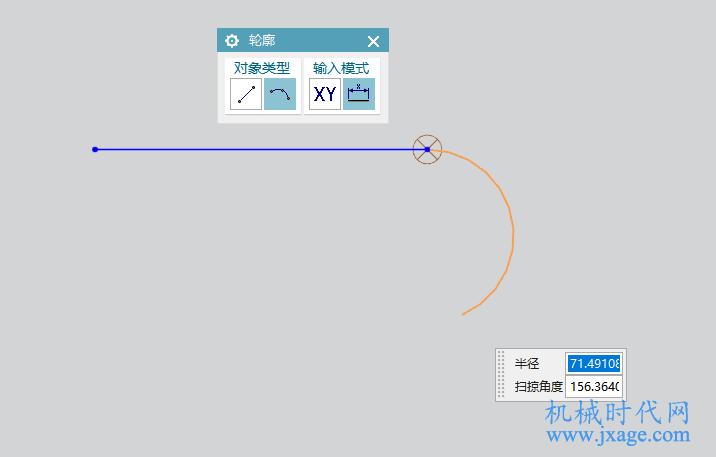
Task: Click the 输入模式 group label
Action: coord(341,68)
